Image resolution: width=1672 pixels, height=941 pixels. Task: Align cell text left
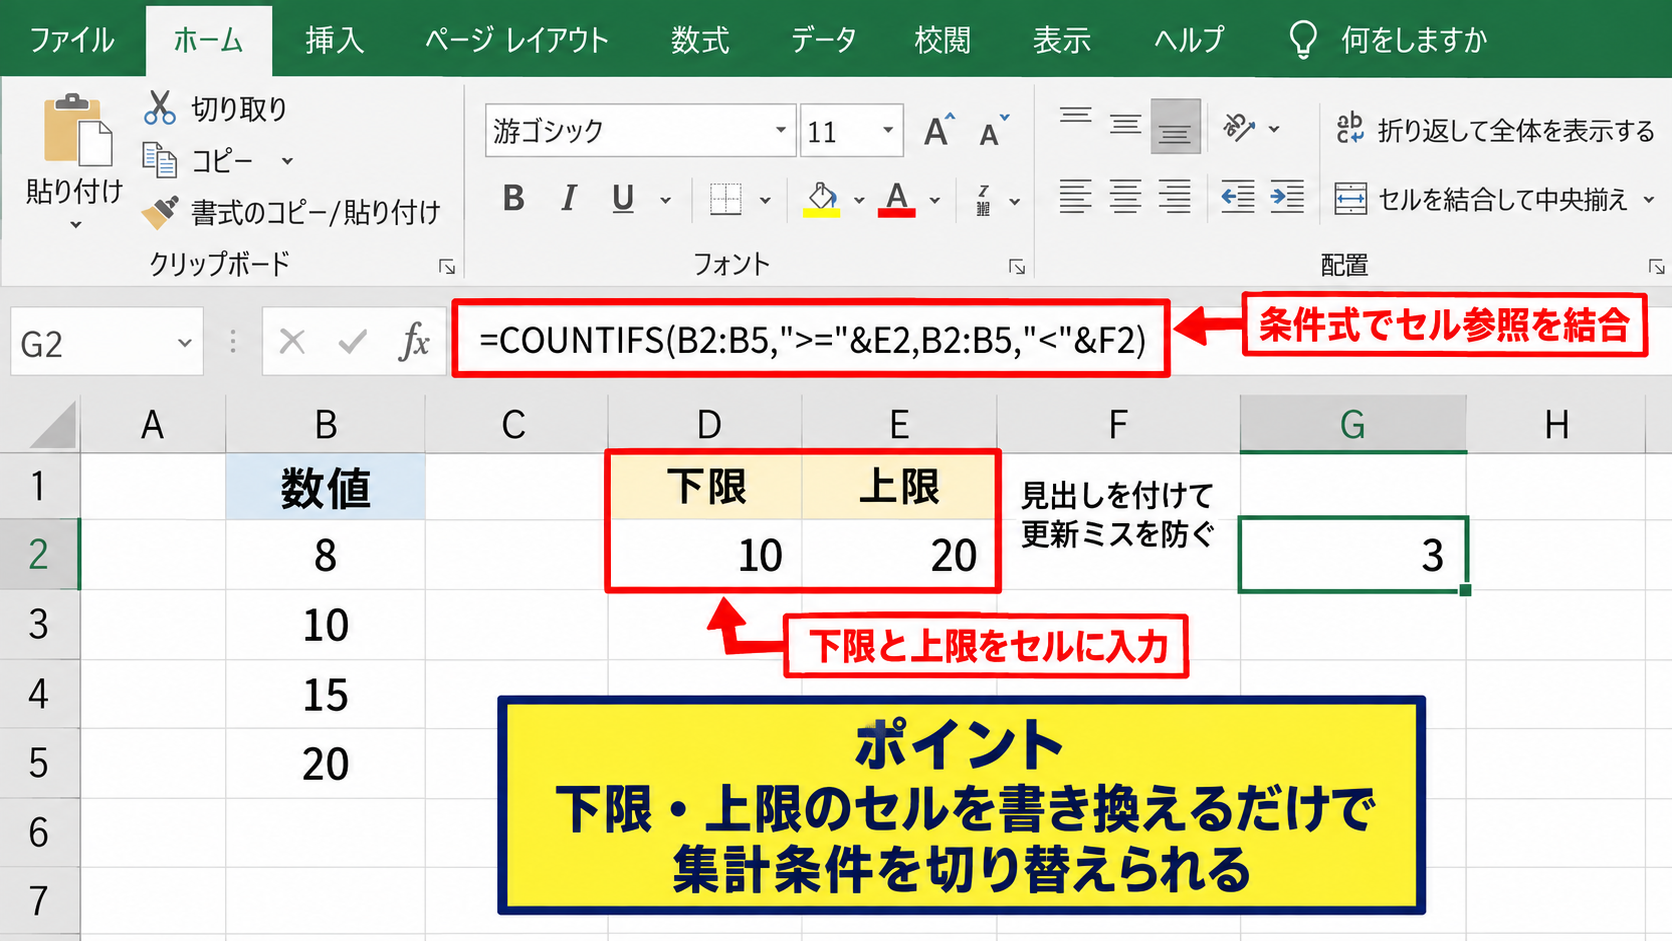point(1076,197)
